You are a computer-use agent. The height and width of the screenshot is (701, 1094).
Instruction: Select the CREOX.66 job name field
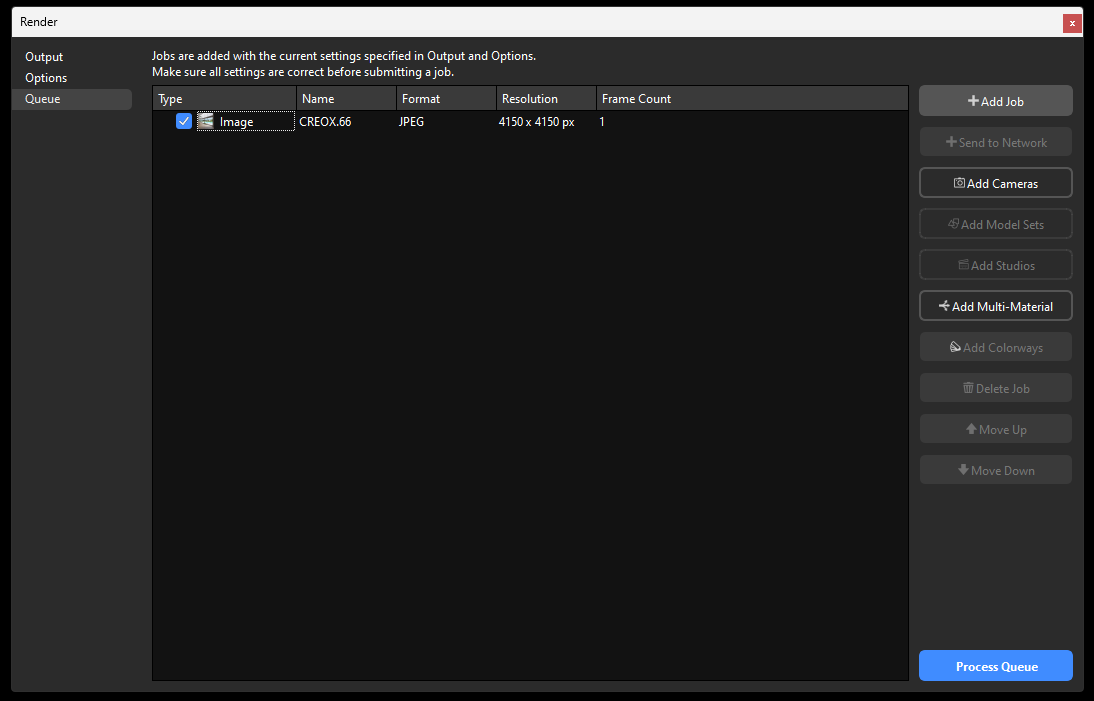tap(325, 121)
